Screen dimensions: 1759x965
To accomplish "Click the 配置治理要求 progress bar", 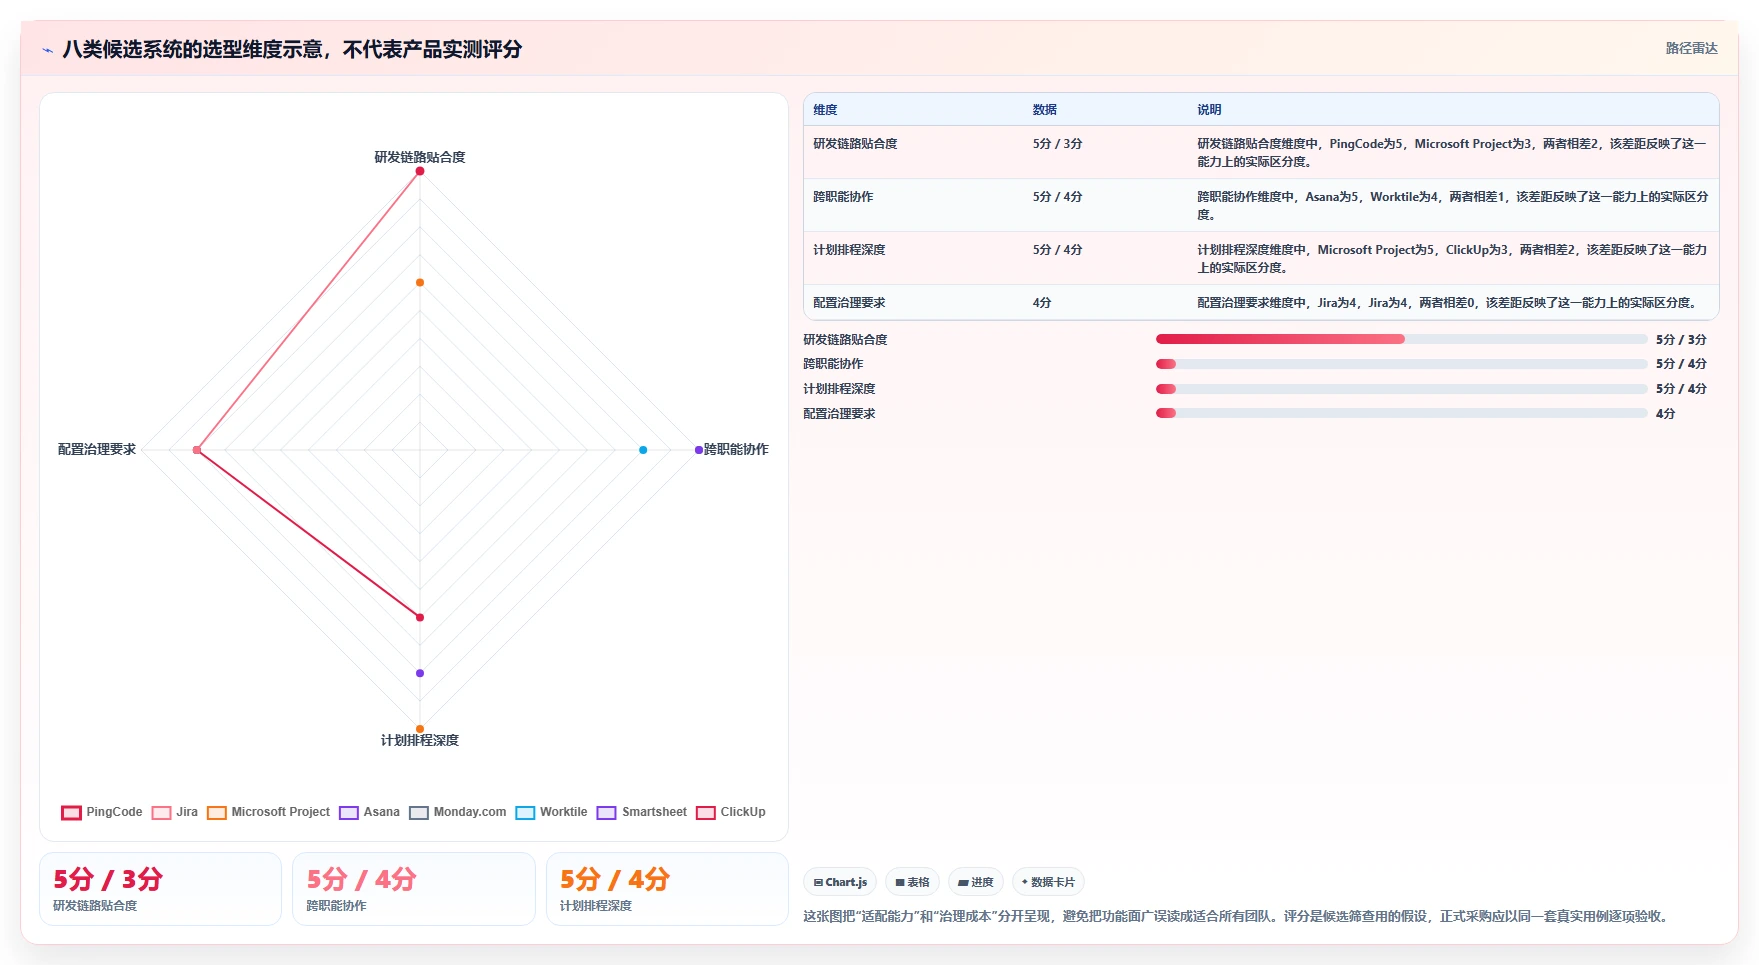I will point(1401,413).
